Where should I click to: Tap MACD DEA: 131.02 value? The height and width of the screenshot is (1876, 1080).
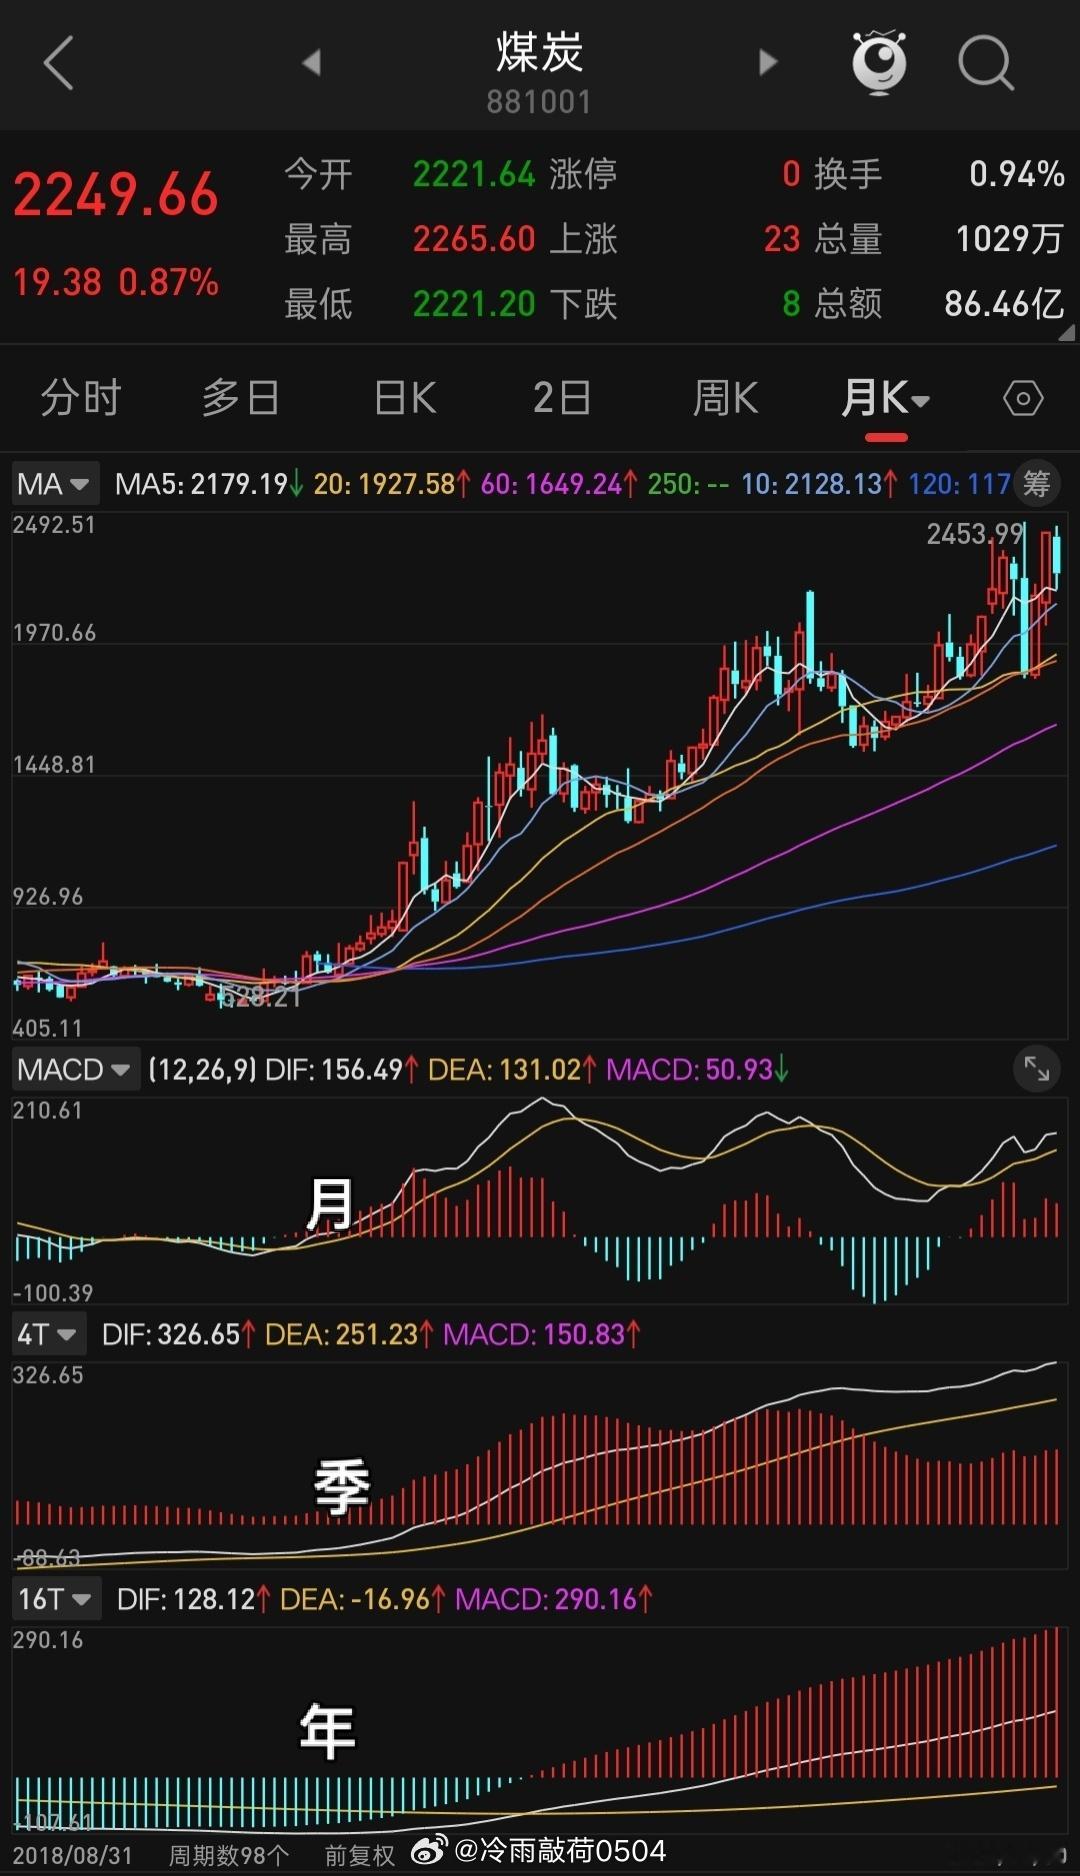(512, 1070)
